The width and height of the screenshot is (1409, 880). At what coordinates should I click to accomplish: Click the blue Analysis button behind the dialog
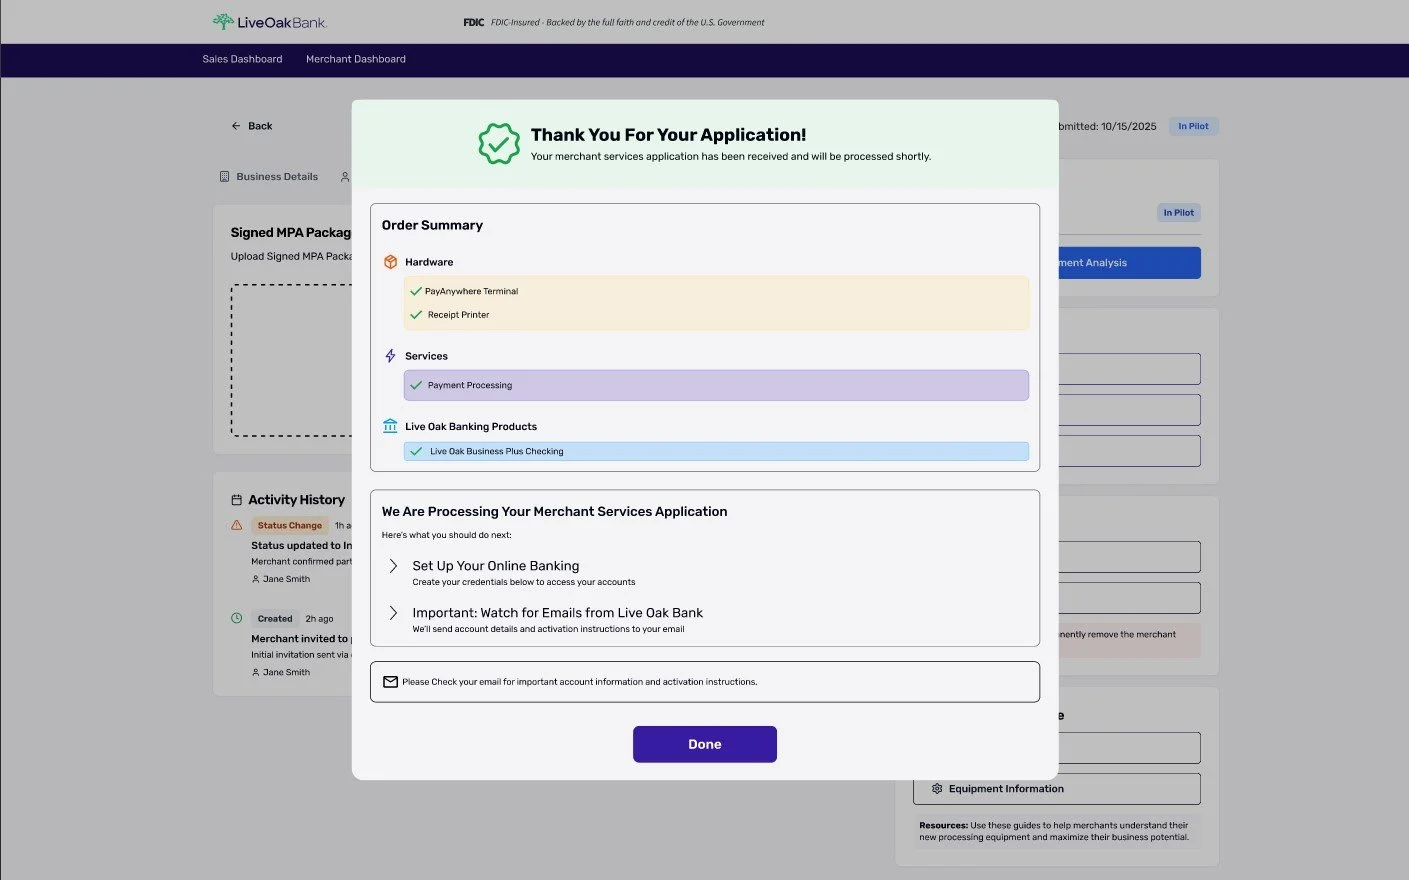(1129, 263)
